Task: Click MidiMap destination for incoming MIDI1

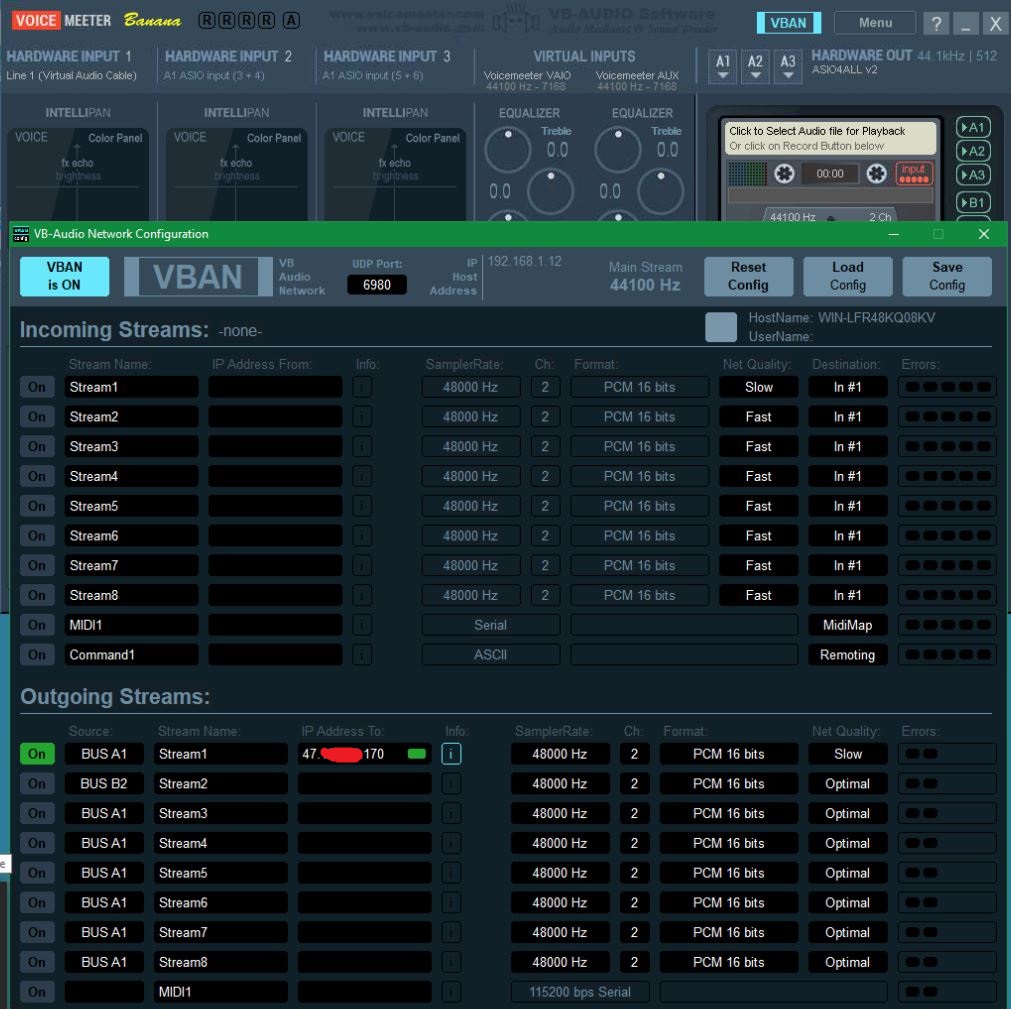Action: pos(847,625)
